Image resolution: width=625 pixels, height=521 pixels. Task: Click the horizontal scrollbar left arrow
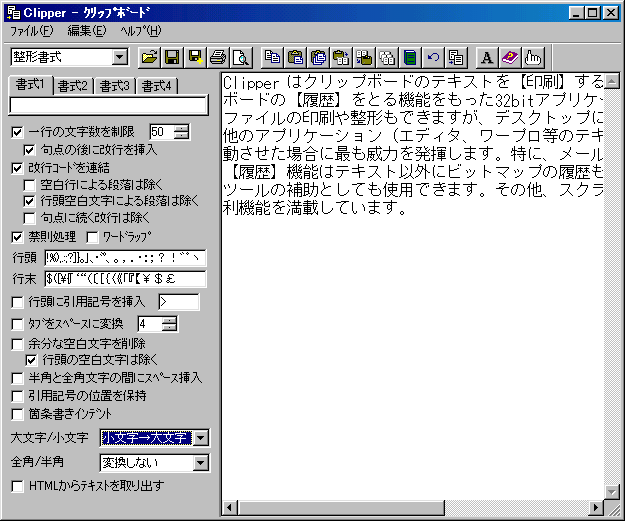230,508
